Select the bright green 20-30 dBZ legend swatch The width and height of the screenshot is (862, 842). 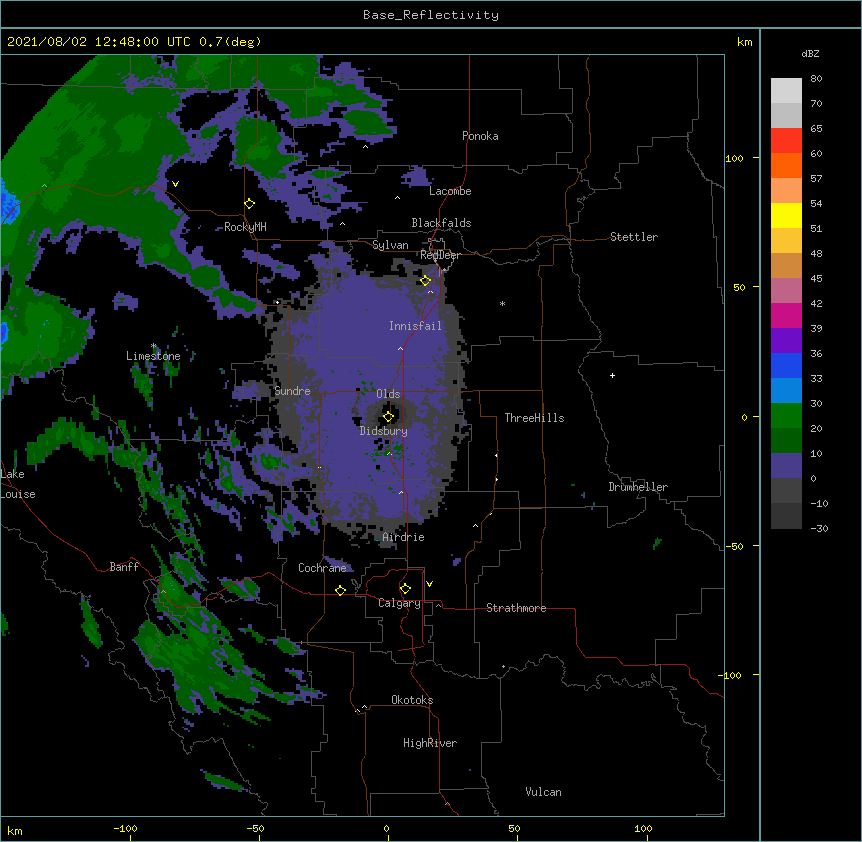point(786,416)
